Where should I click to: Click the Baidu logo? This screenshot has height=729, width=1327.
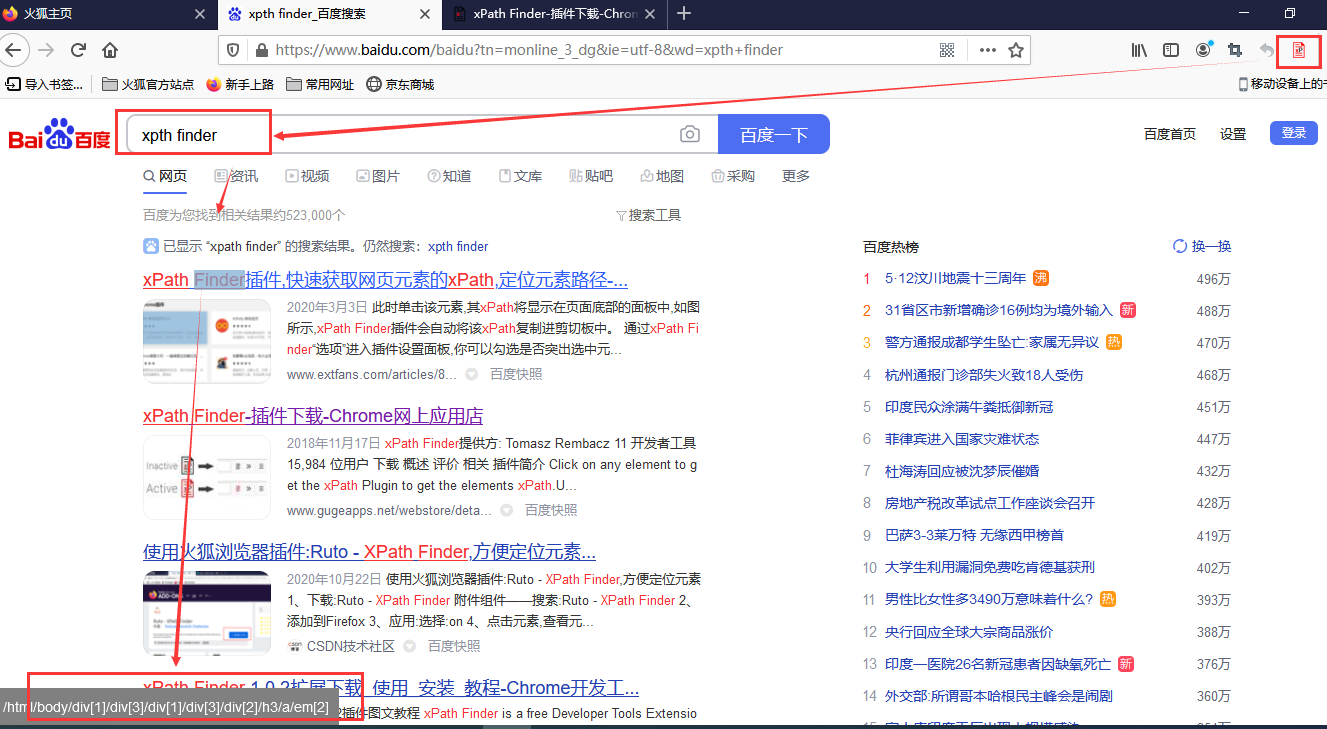(59, 135)
